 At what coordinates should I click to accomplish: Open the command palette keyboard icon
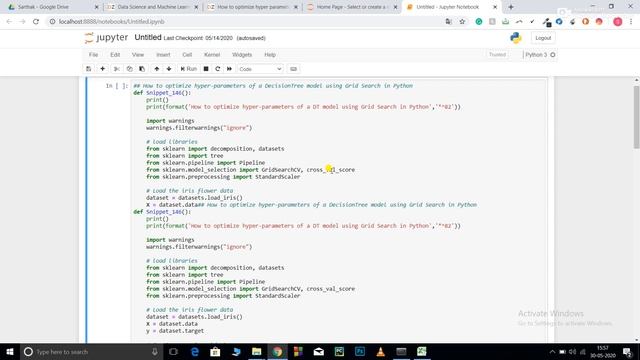point(293,69)
